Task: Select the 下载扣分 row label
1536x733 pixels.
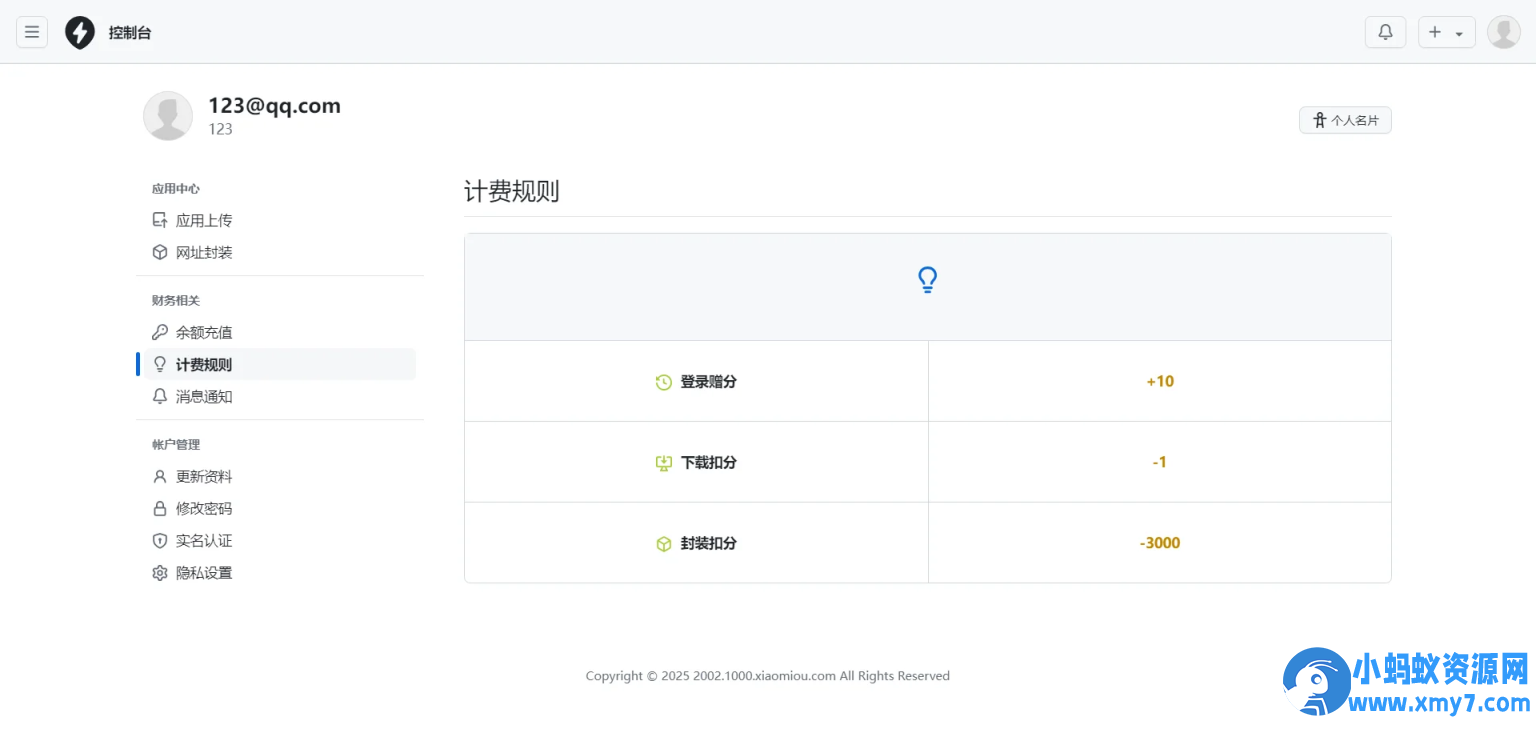Action: [709, 462]
